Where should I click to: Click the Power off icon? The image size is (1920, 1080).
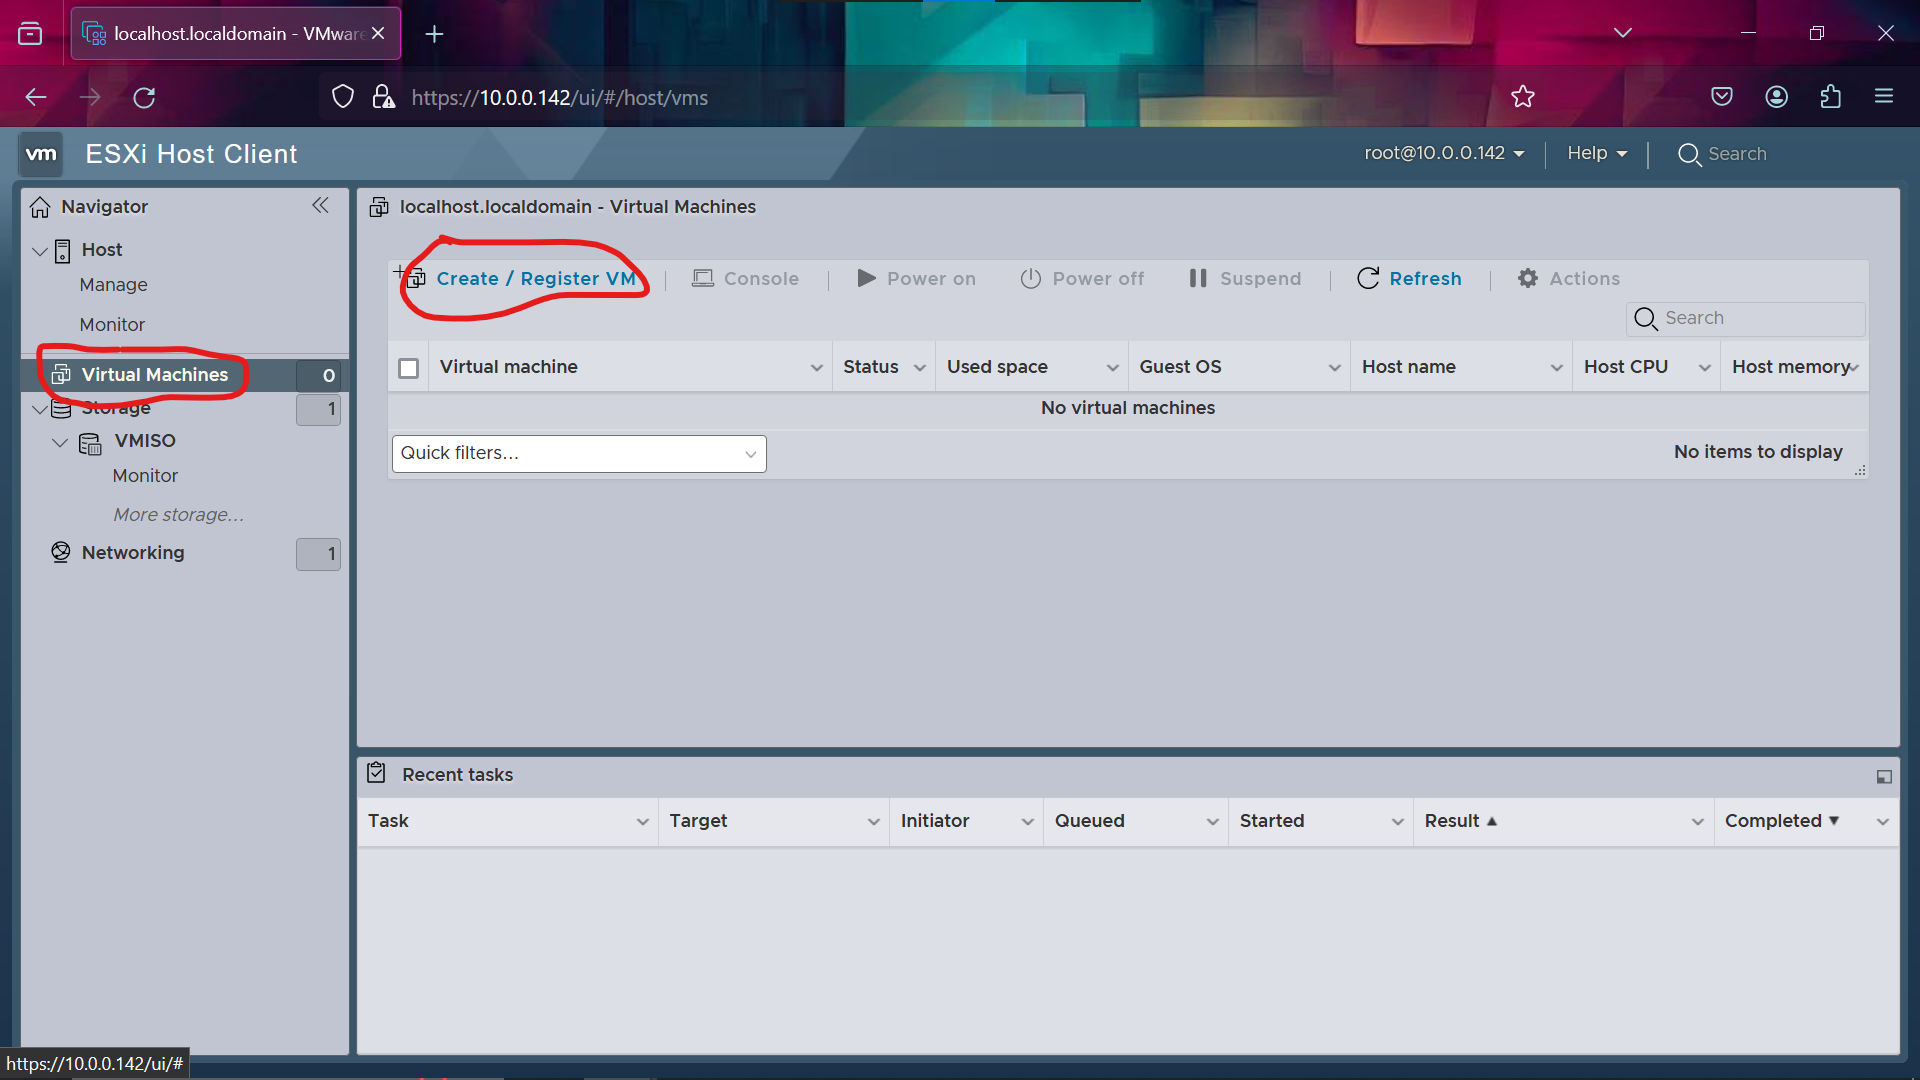pyautogui.click(x=1029, y=278)
